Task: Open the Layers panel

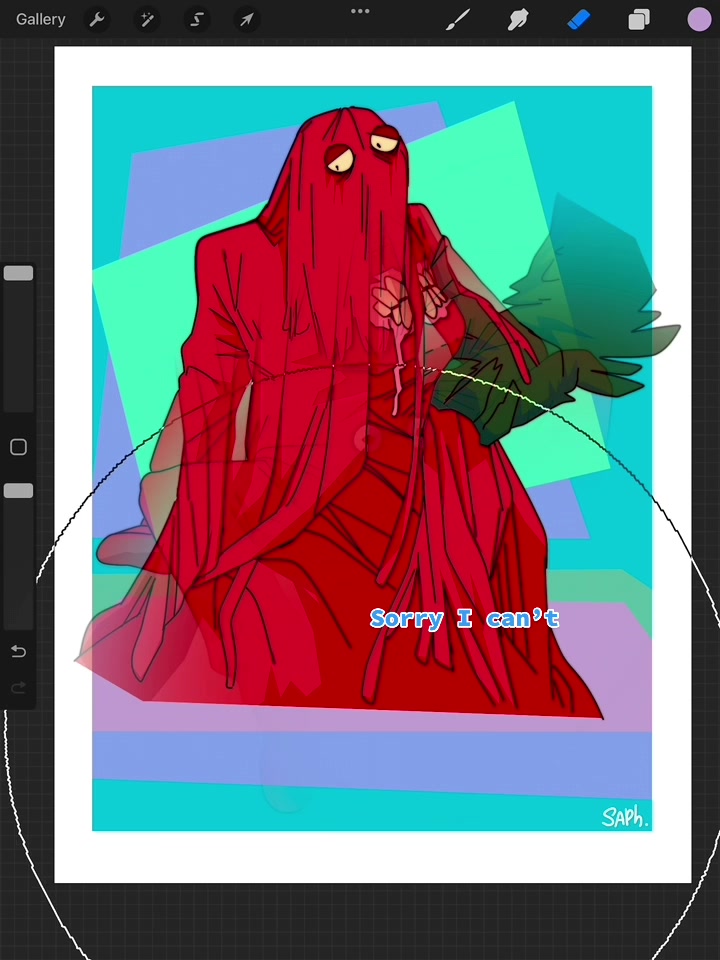Action: coord(639,20)
